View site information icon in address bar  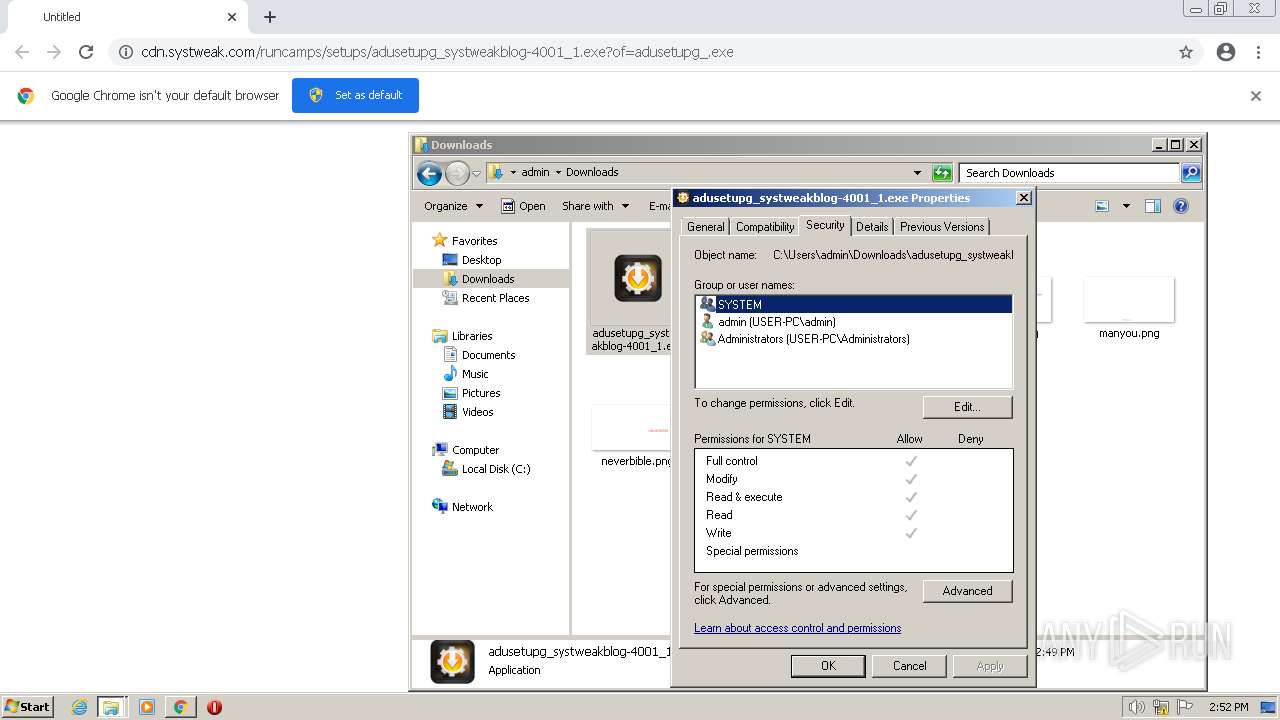tap(126, 52)
